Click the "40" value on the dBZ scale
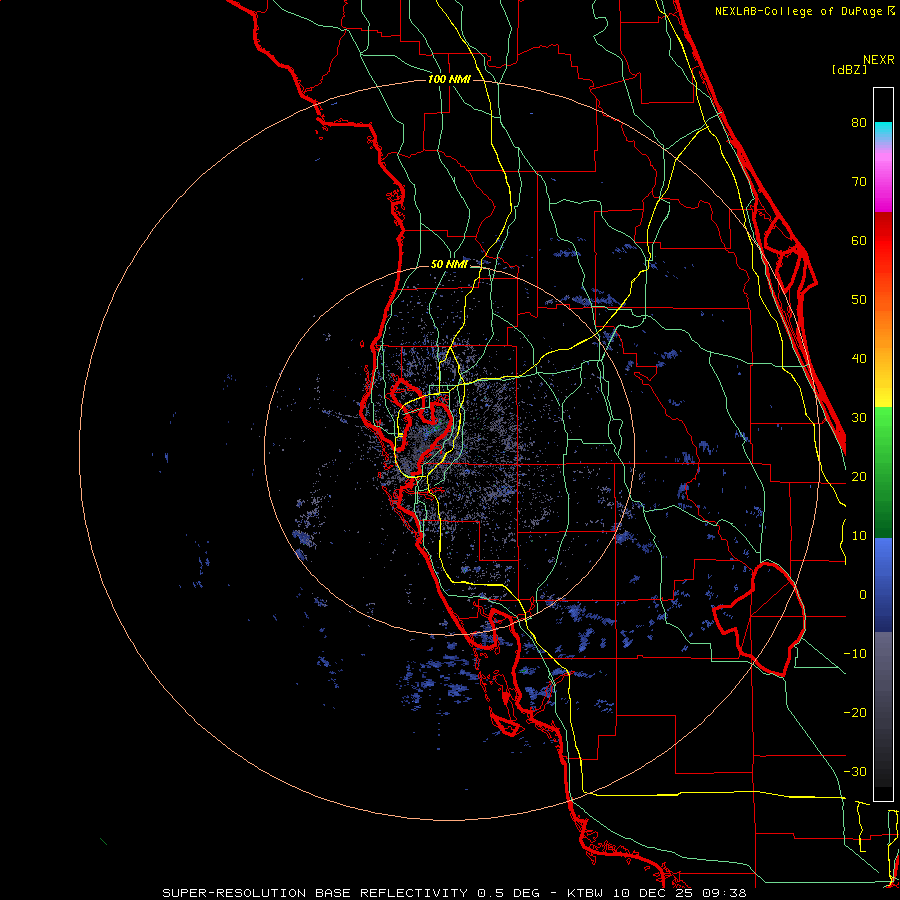 pyautogui.click(x=859, y=359)
